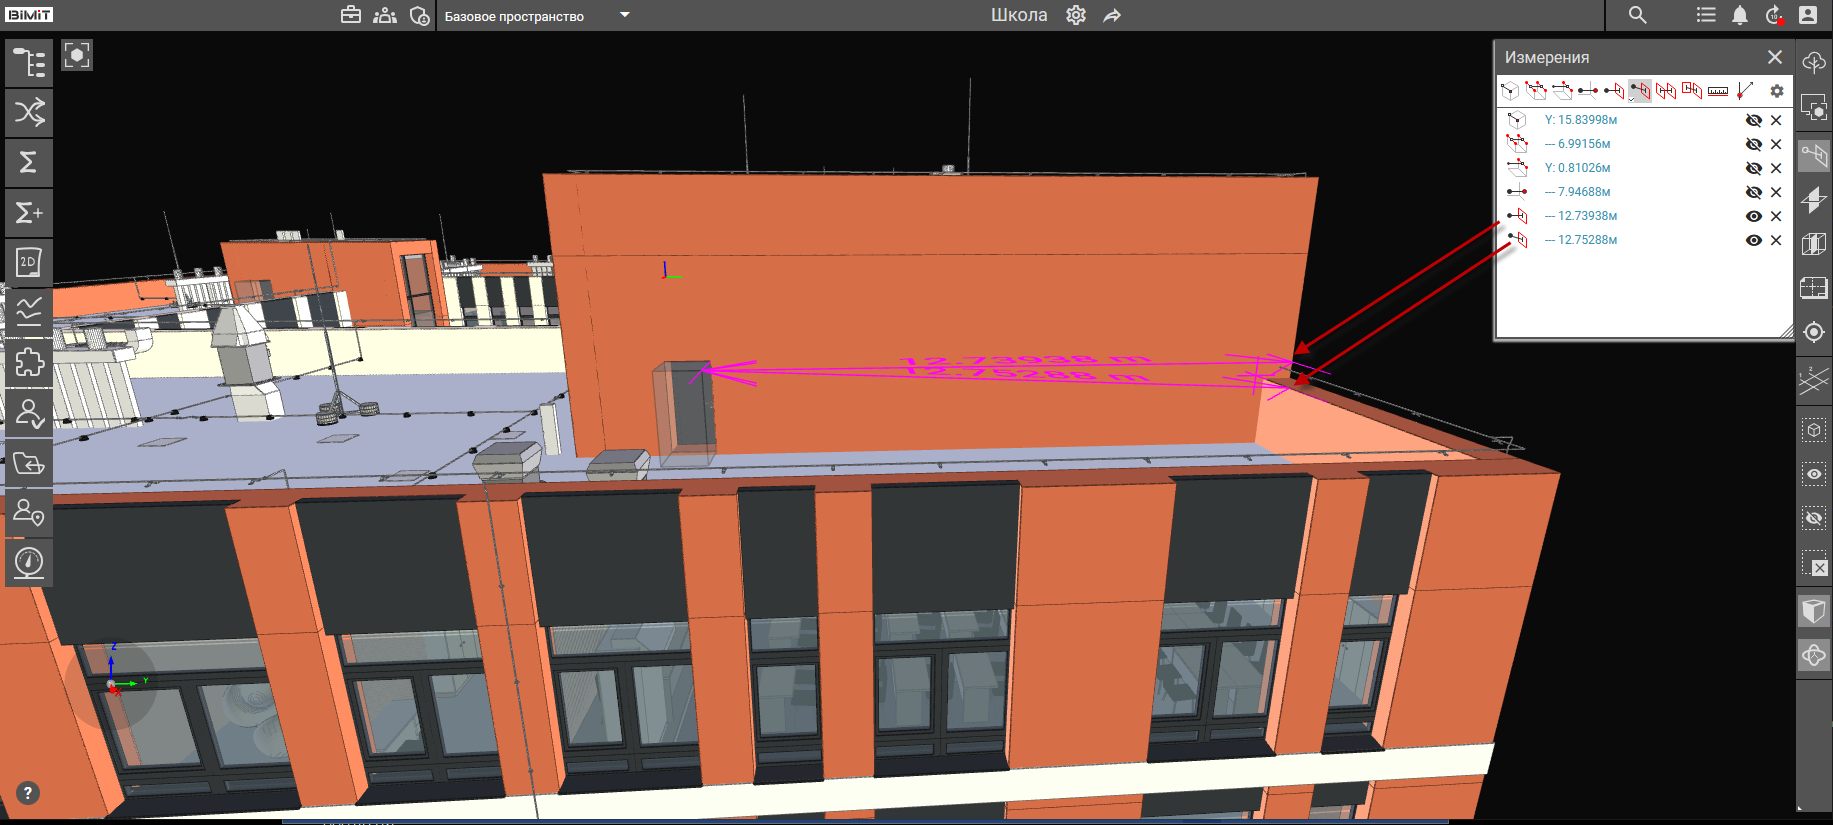
Task: Click the section plane tool icon
Action: point(1813,200)
